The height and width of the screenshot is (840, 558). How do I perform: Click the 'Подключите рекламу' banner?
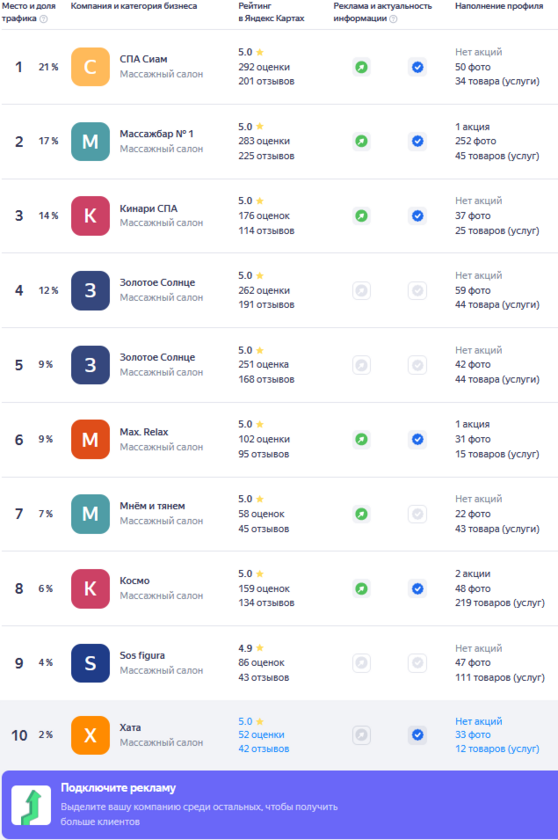pos(279,805)
